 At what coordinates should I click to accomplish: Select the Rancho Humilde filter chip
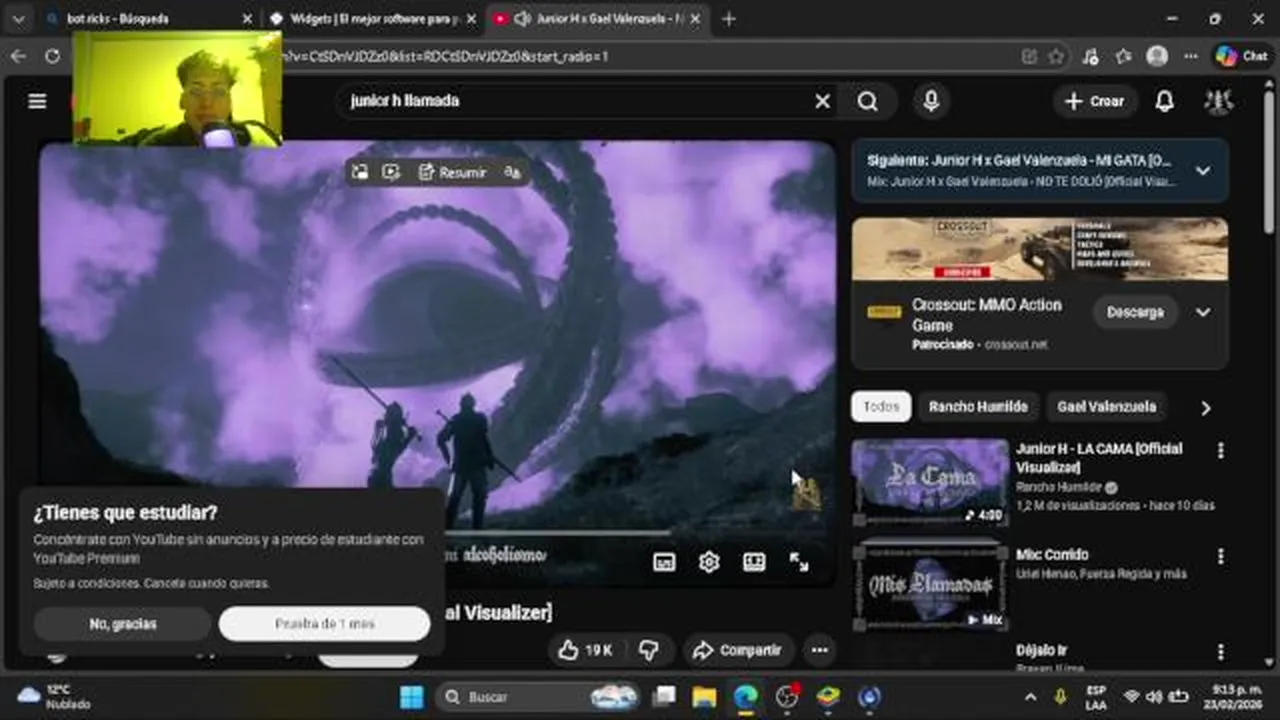[x=978, y=407]
